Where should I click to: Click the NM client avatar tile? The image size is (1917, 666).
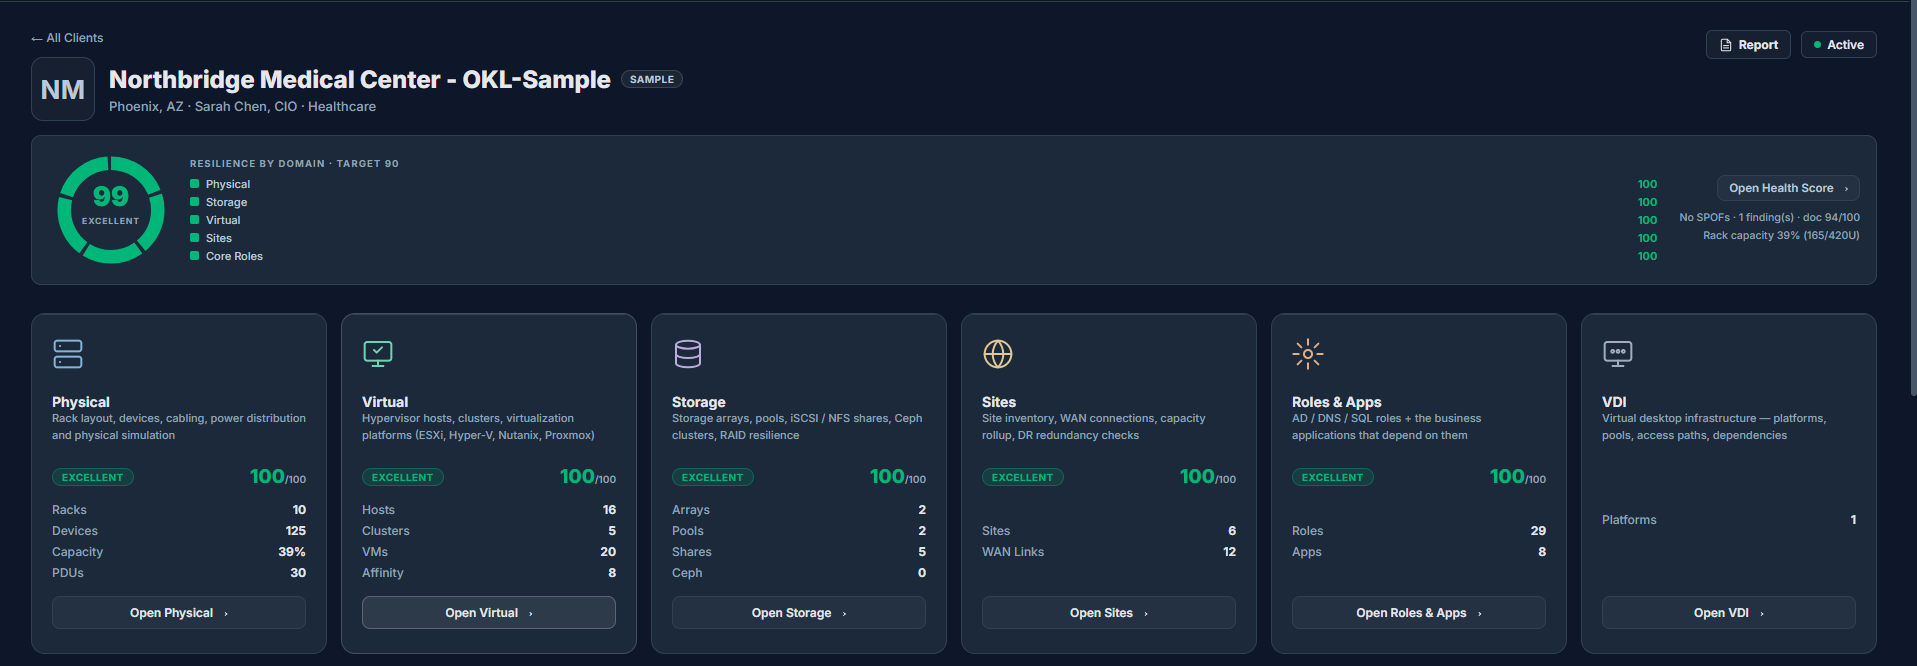pyautogui.click(x=63, y=89)
